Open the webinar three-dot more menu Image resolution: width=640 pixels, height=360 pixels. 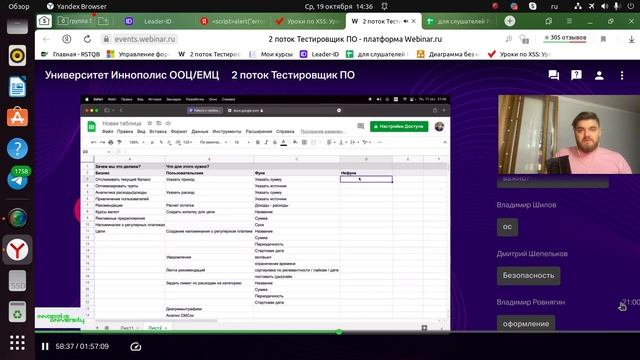(622, 75)
